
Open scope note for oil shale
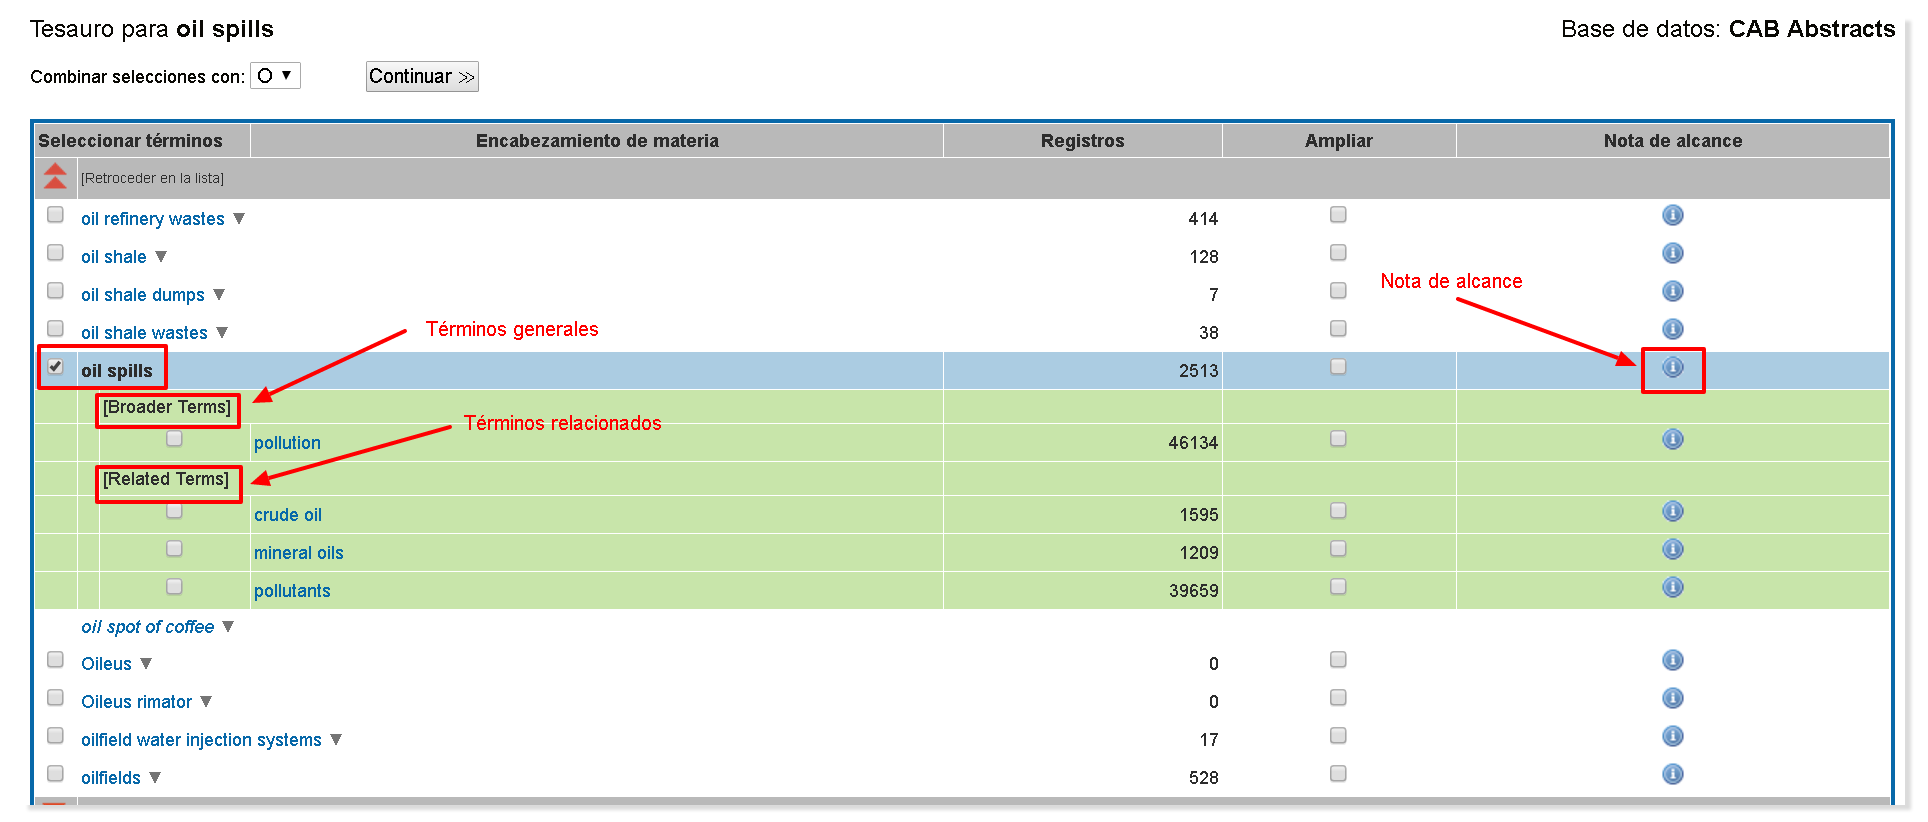(1672, 253)
